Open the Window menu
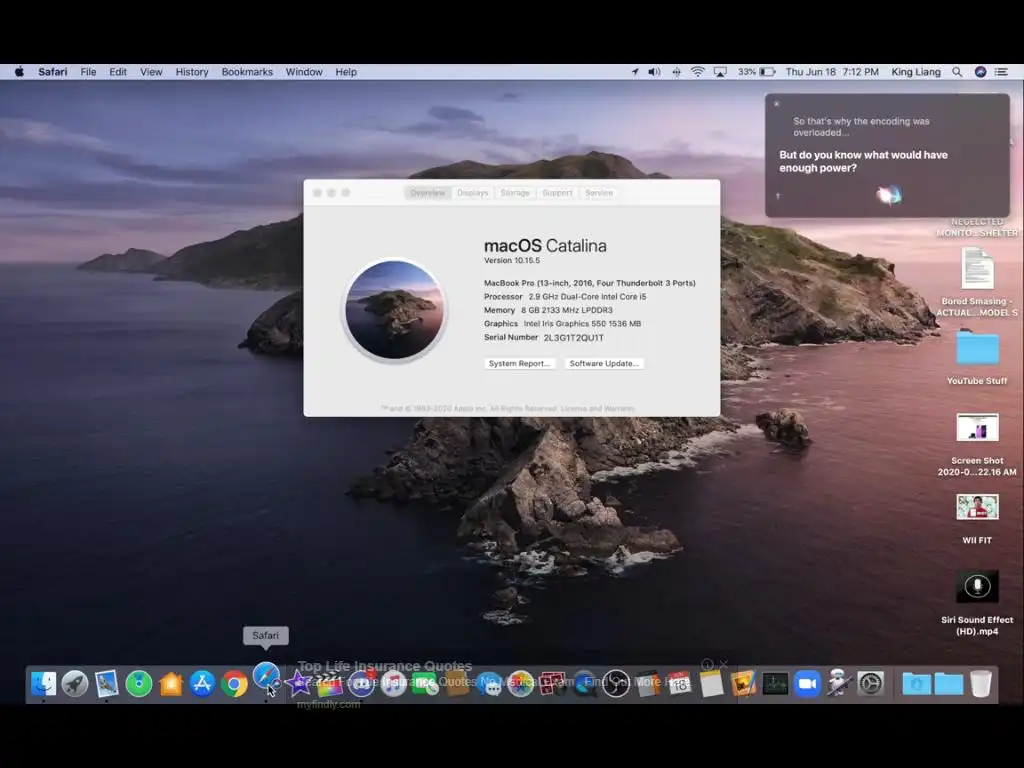The image size is (1024, 768). click(304, 72)
